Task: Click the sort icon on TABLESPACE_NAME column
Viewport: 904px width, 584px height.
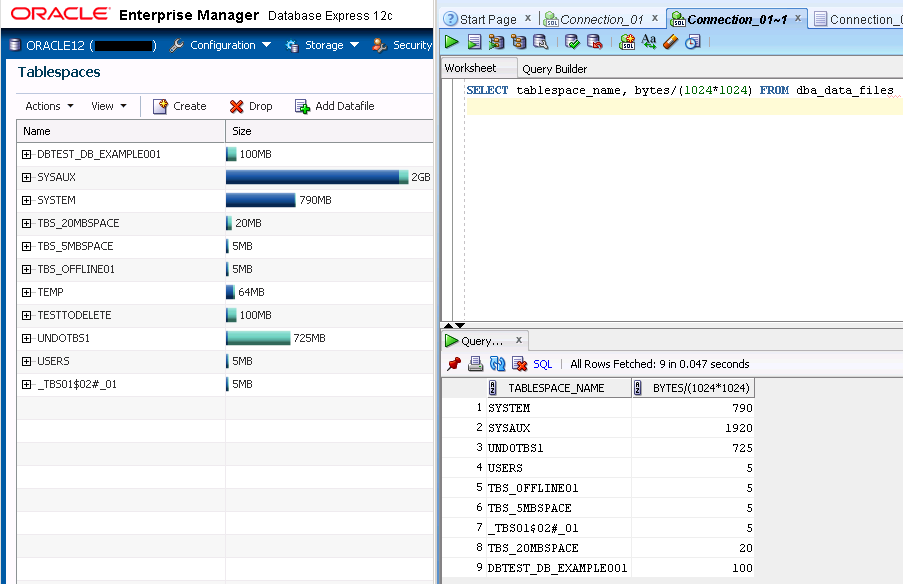Action: 492,388
